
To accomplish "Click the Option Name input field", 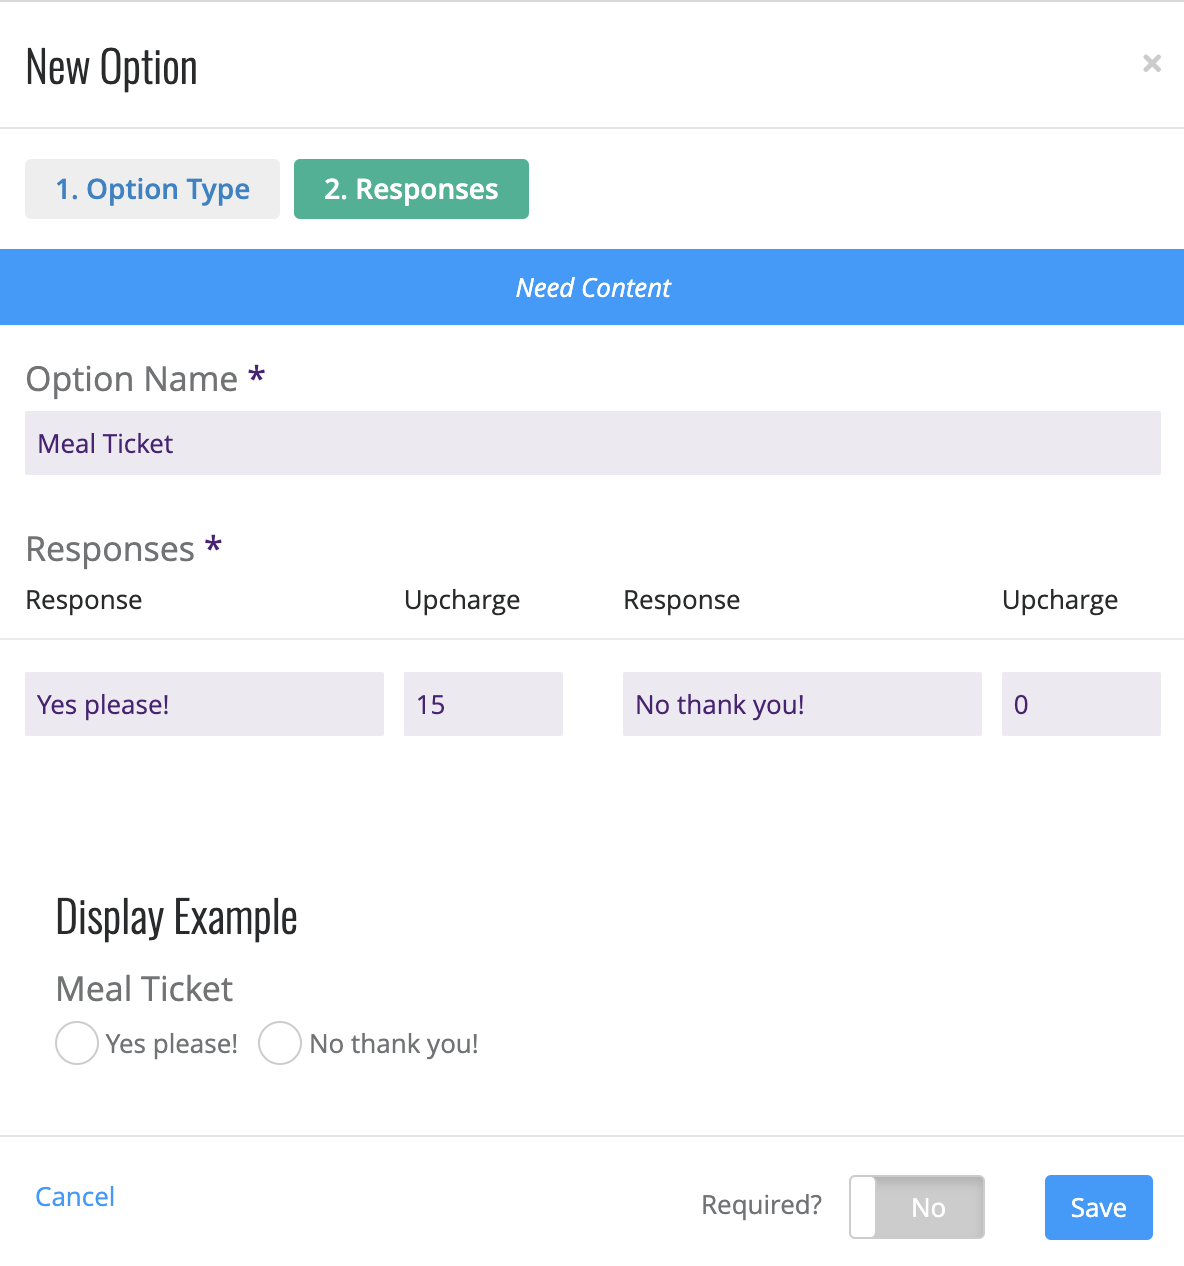I will pyautogui.click(x=593, y=443).
